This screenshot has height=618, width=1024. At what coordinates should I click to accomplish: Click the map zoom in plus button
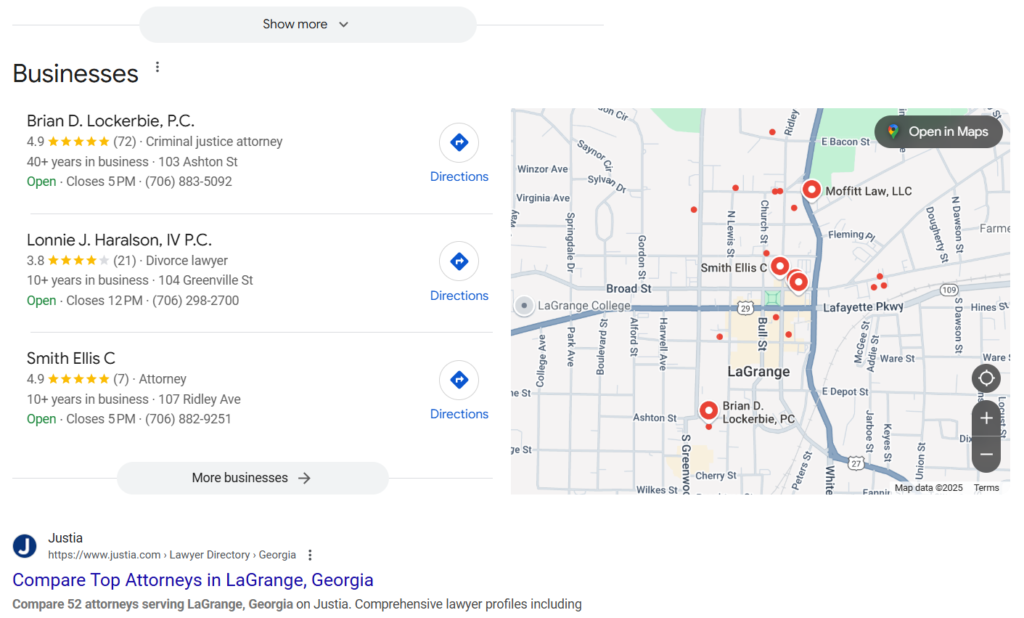click(x=986, y=418)
